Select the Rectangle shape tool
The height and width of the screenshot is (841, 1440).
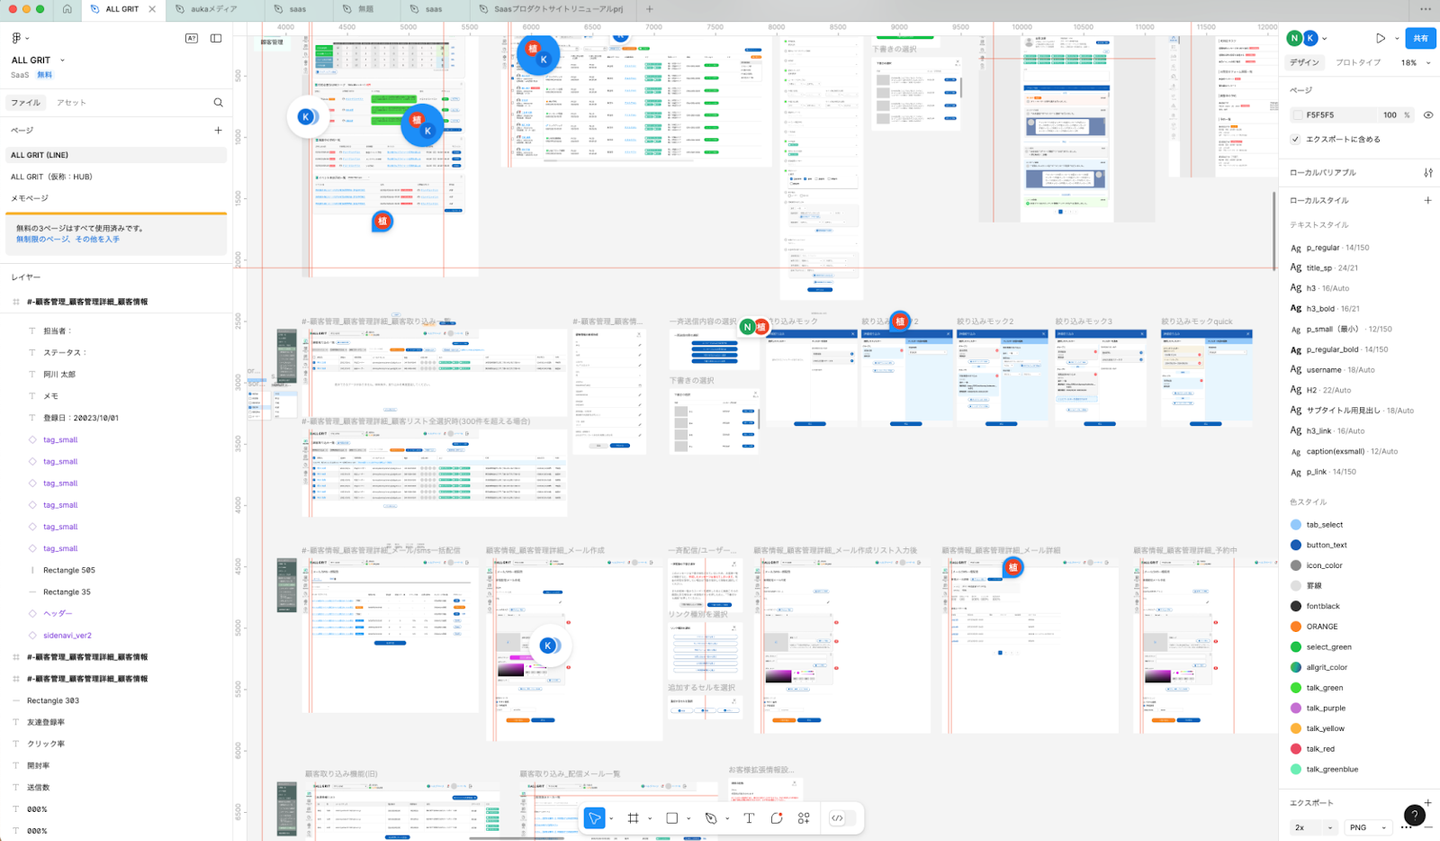(x=672, y=818)
